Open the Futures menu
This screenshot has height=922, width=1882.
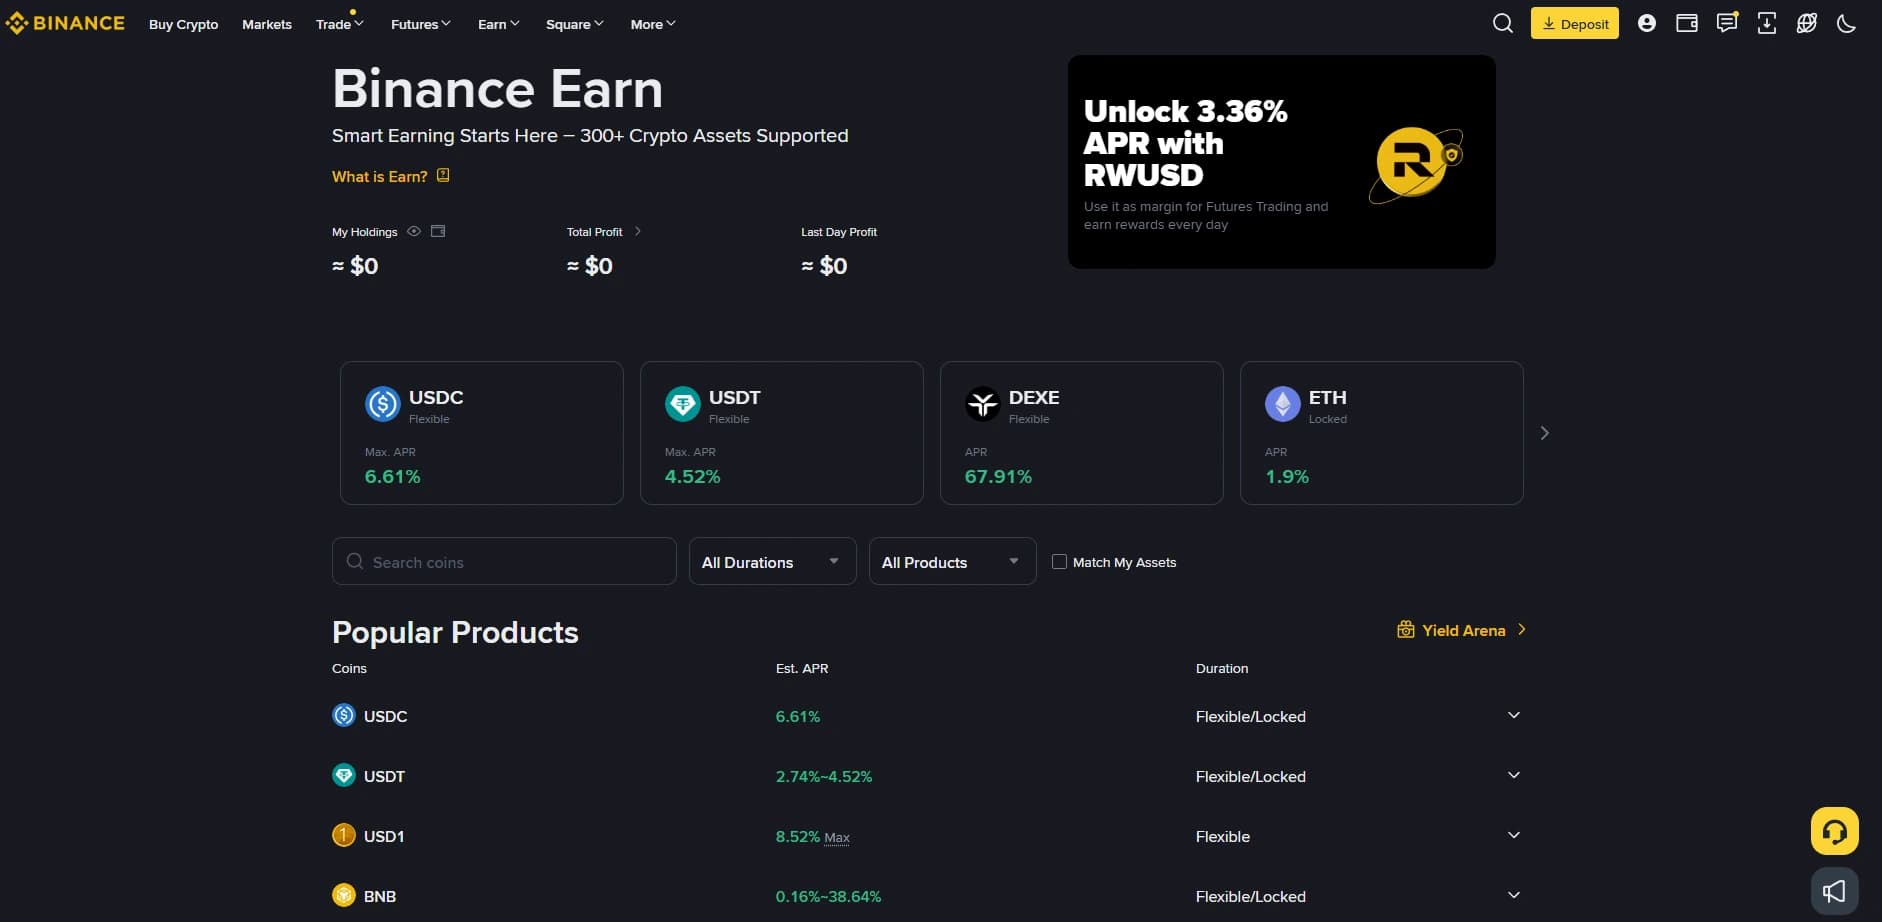420,24
